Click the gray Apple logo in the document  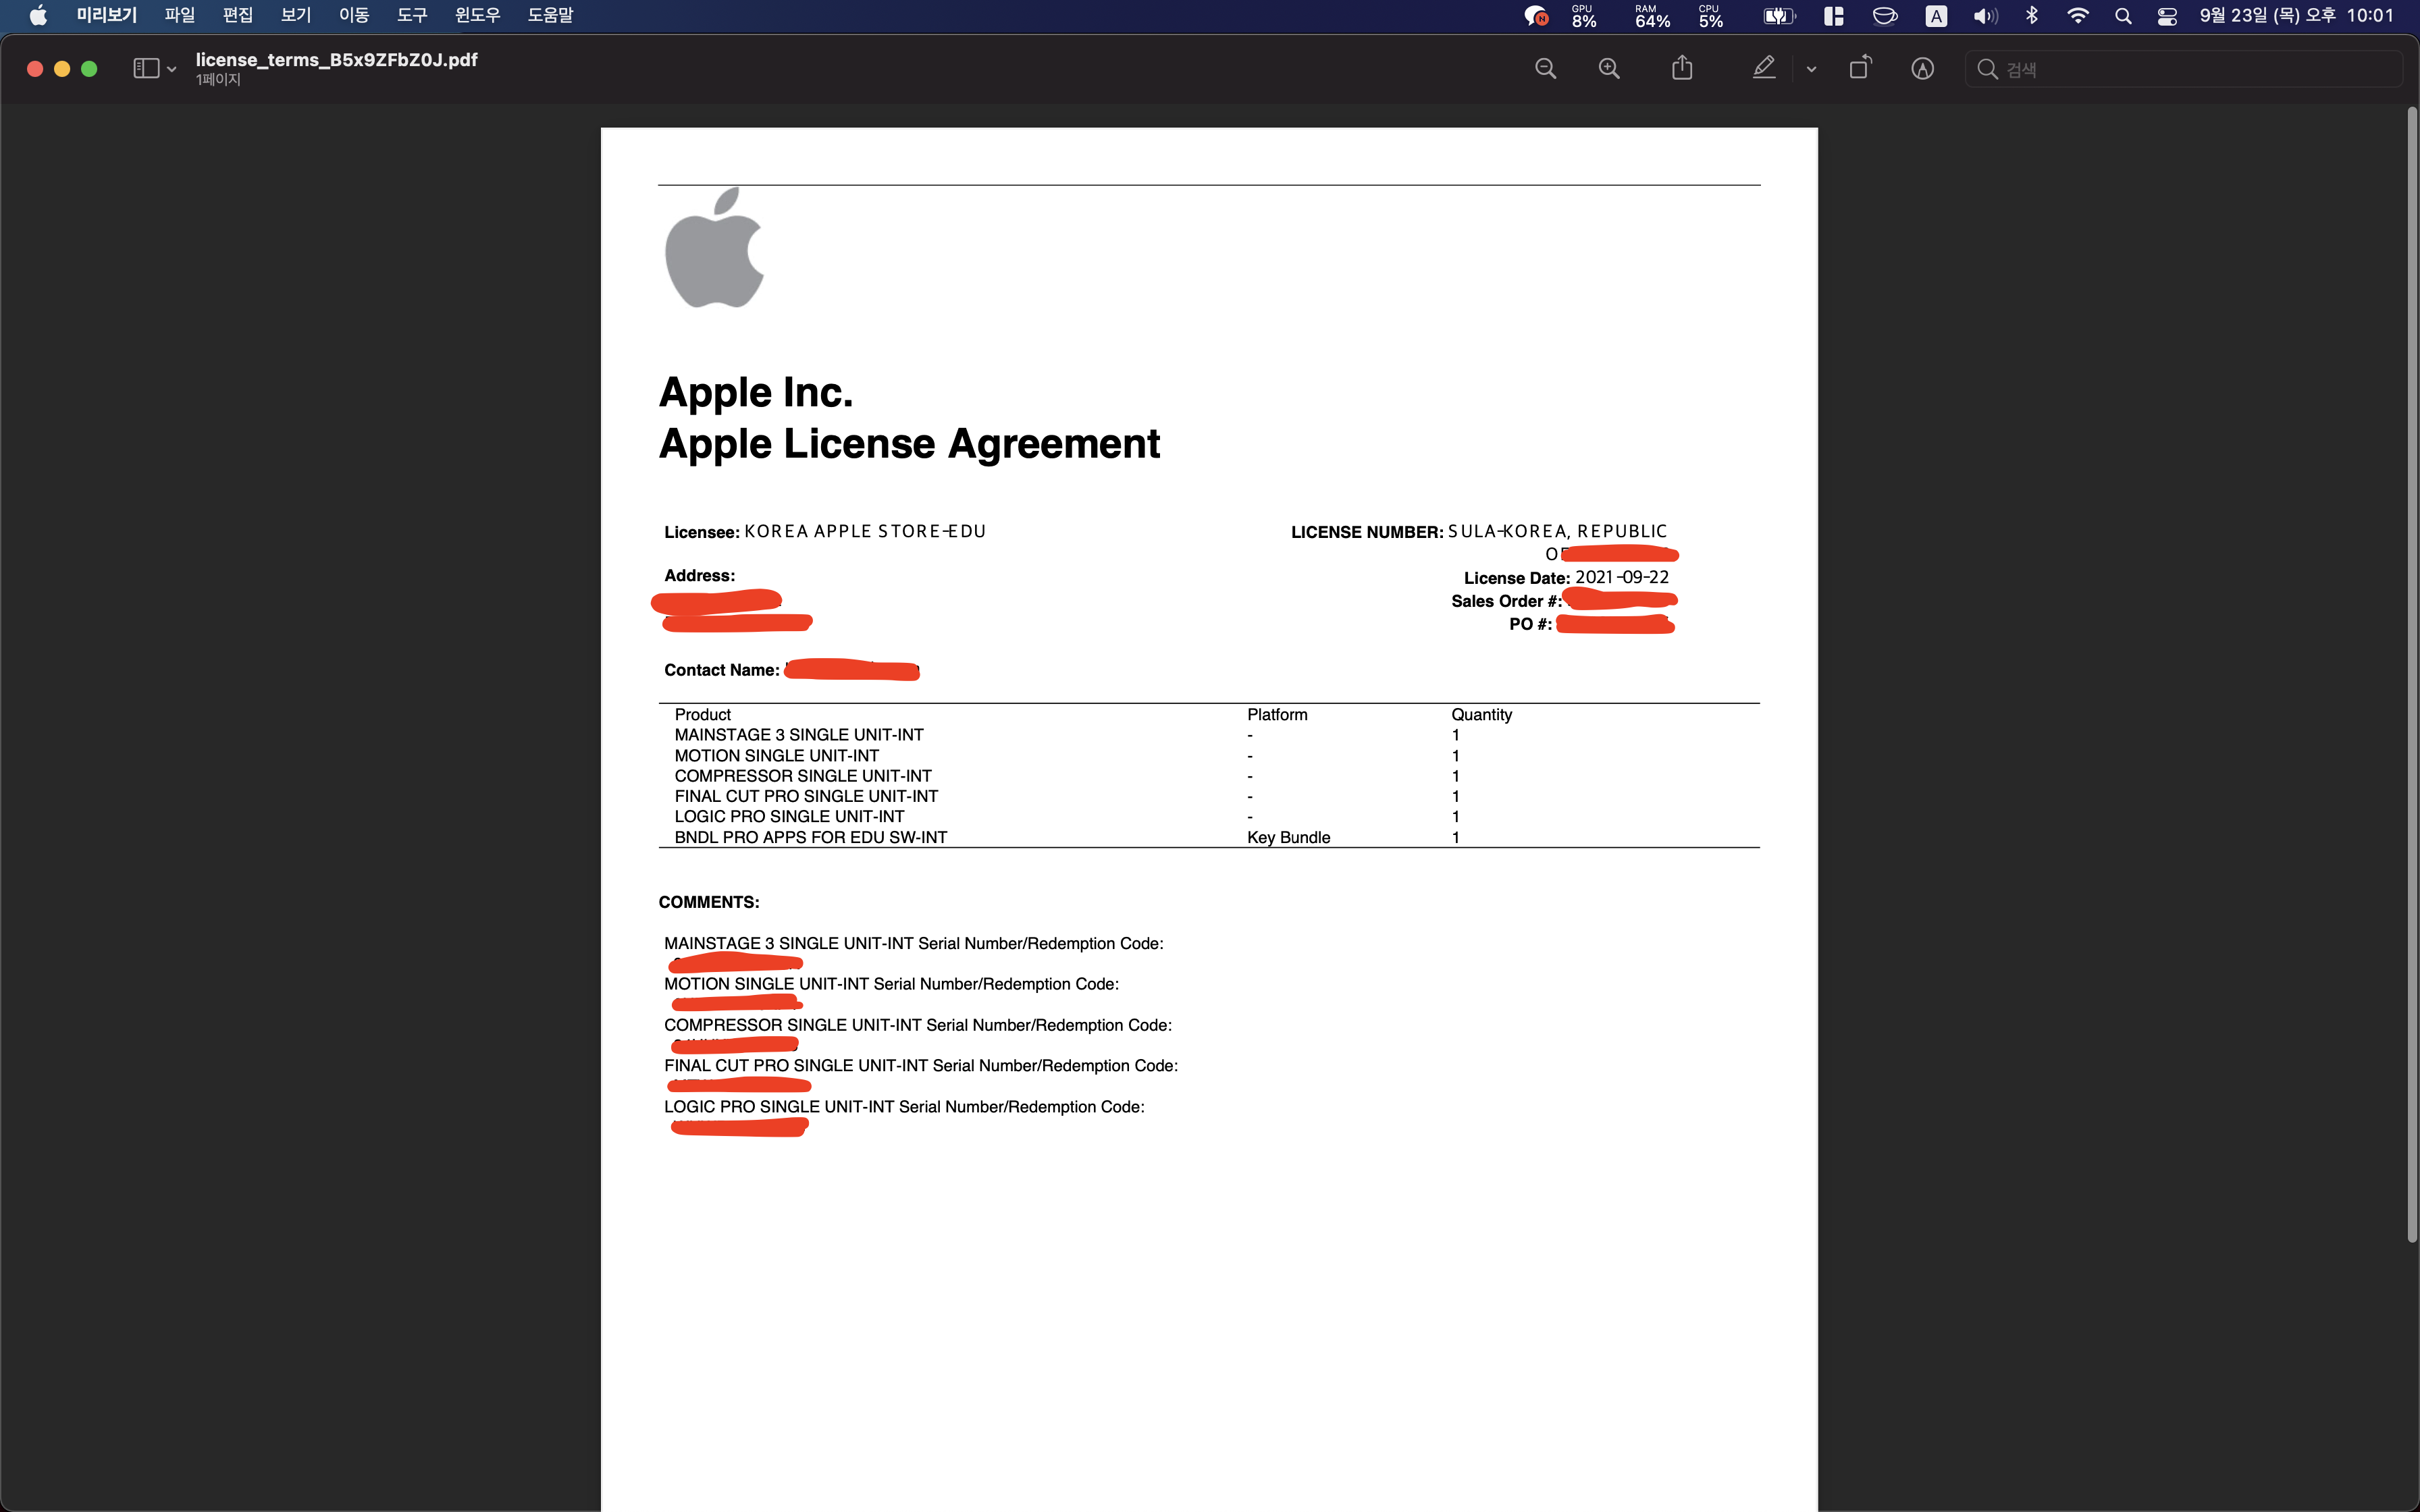tap(714, 247)
